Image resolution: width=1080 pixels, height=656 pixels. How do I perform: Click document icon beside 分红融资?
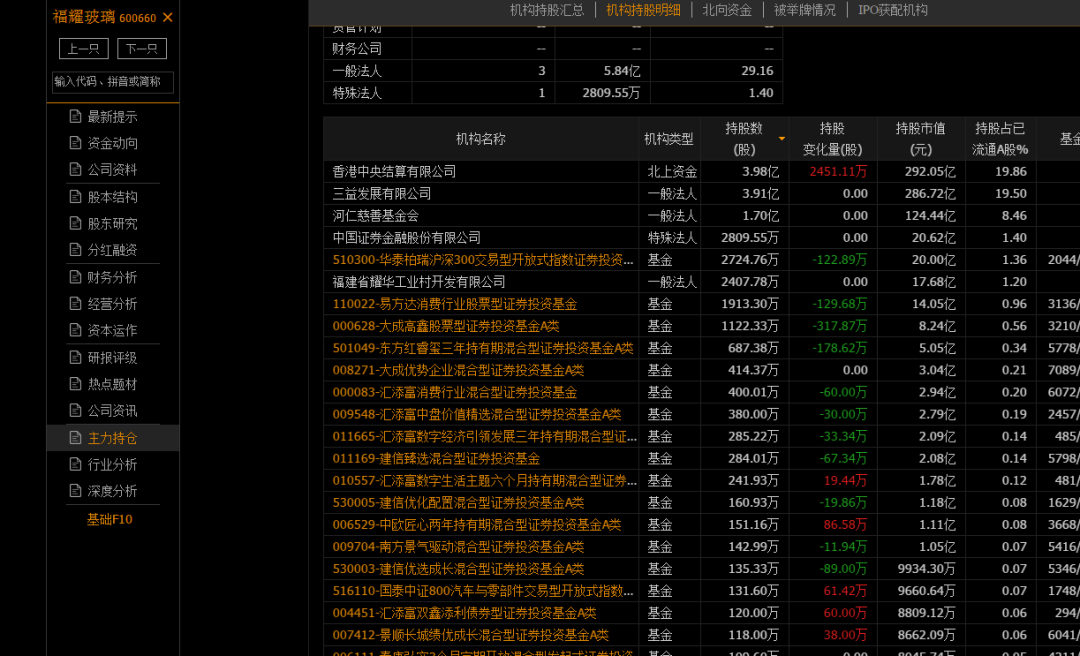coord(75,249)
